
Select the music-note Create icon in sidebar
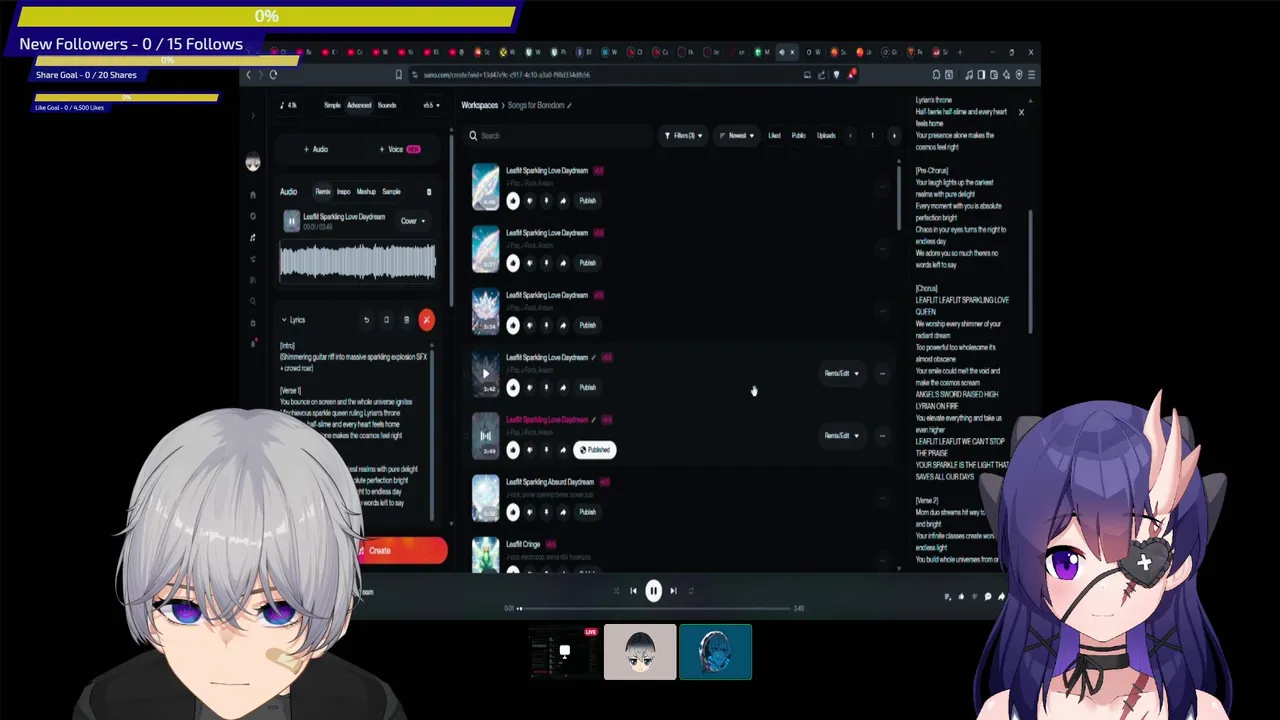tap(253, 237)
